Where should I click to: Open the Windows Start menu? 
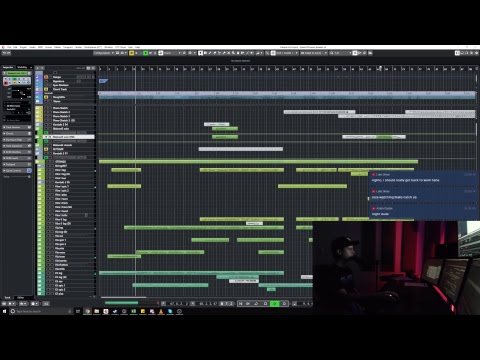tap(4, 311)
